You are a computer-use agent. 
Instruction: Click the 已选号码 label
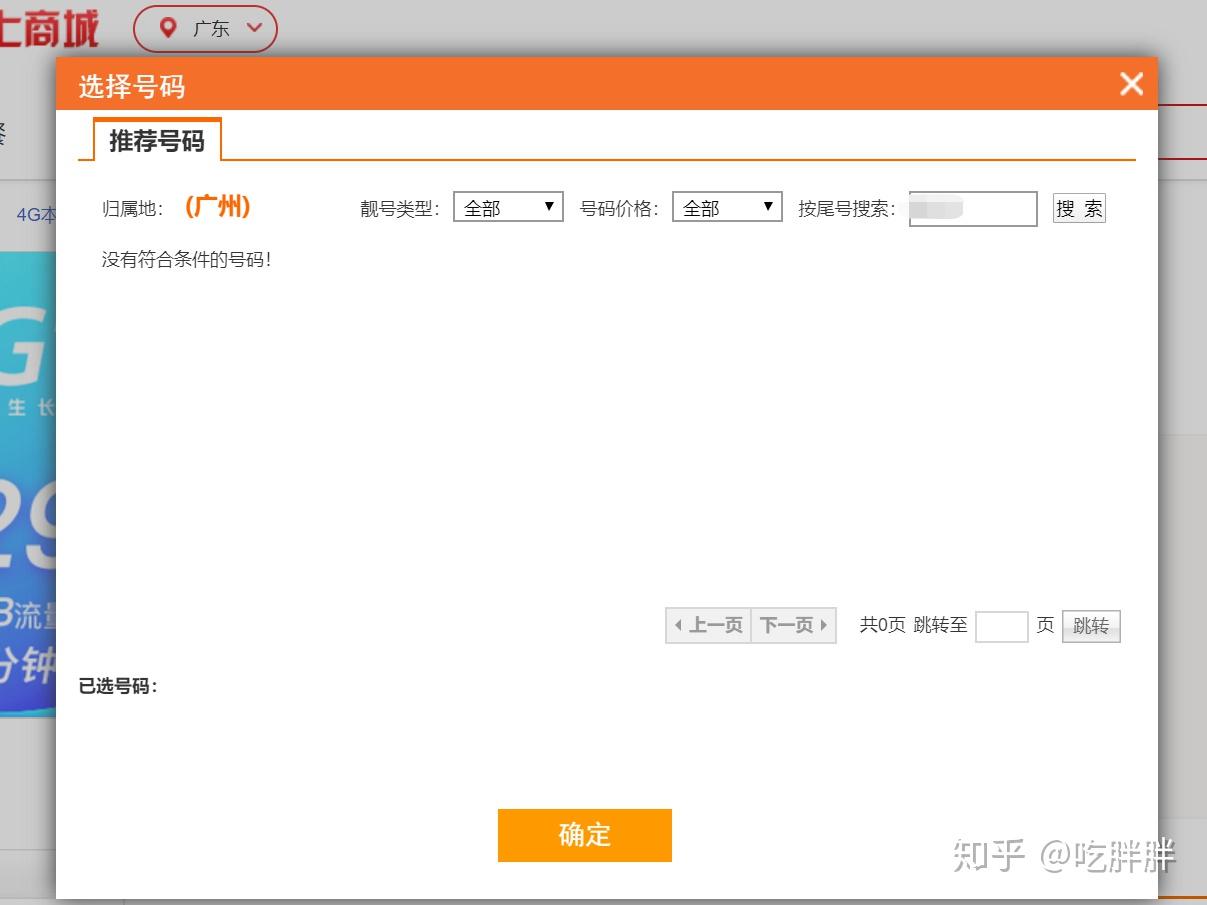click(118, 686)
